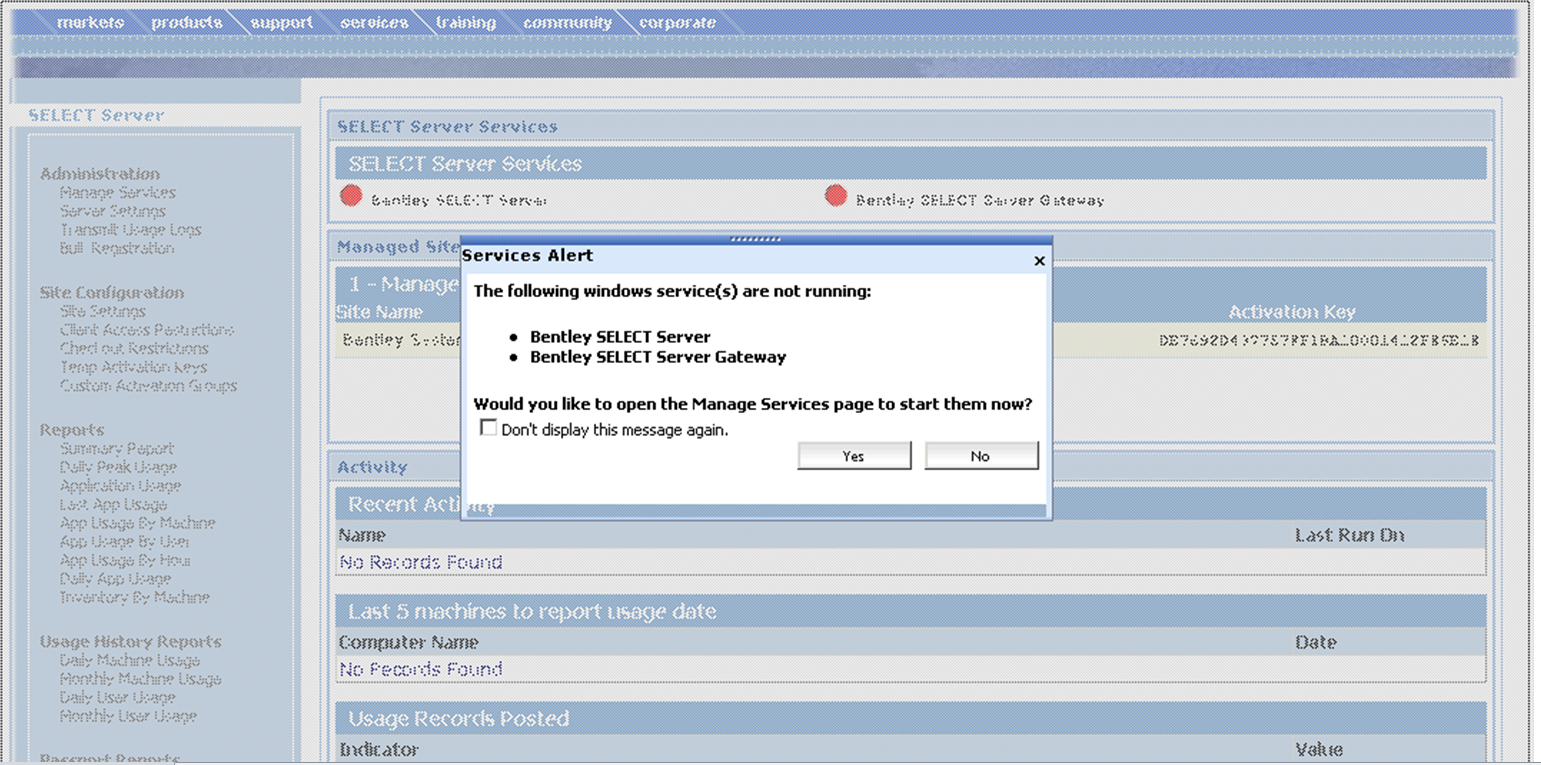Image resolution: width=1541 pixels, height=765 pixels.
Task: Open Bulk Registration link
Action: click(116, 248)
